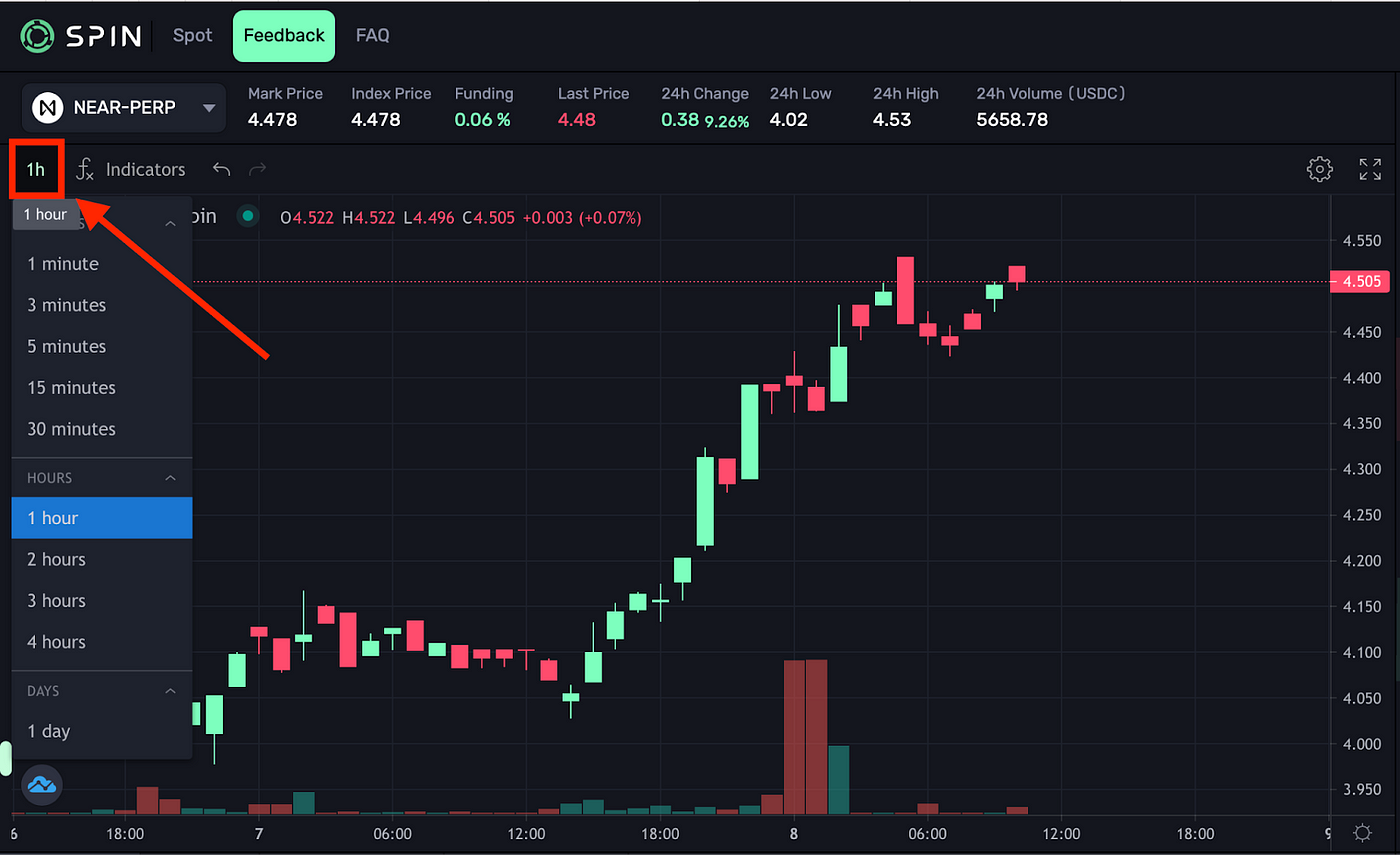Select 15 minutes interval
Image resolution: width=1400 pixels, height=855 pixels.
point(102,387)
